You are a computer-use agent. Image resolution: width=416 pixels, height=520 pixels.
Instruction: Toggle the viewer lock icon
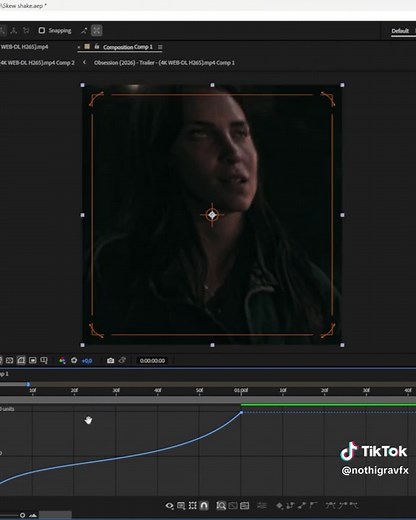click(97, 47)
